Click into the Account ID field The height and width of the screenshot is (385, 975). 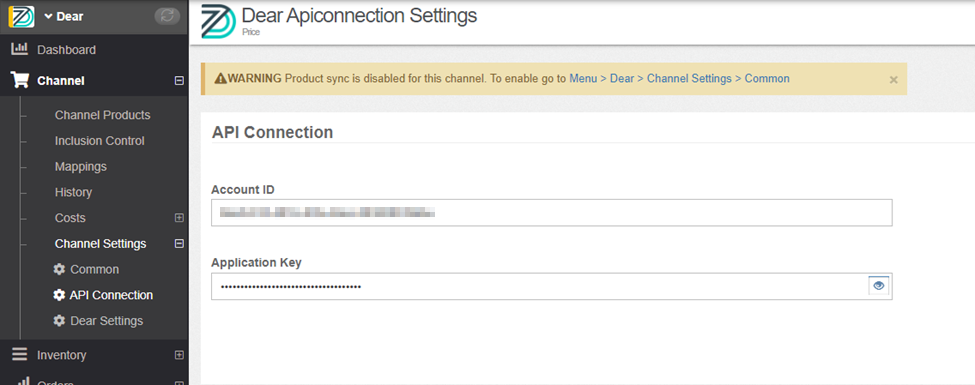tap(552, 213)
